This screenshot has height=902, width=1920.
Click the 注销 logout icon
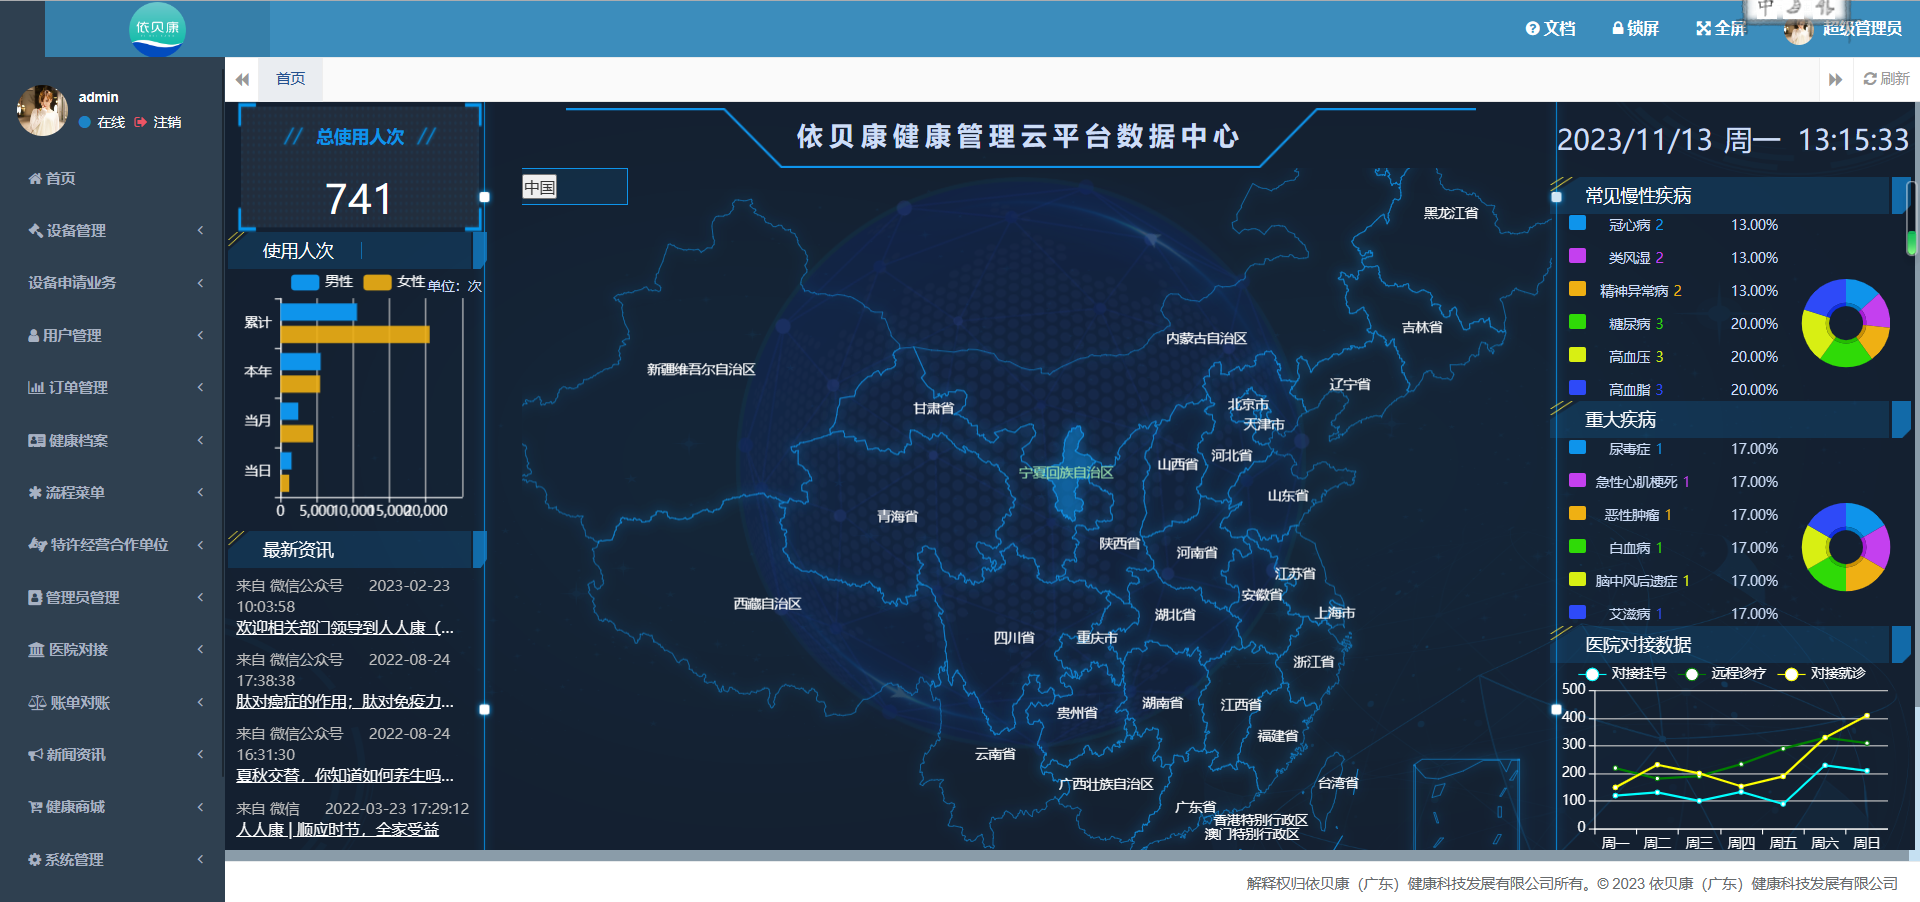141,122
